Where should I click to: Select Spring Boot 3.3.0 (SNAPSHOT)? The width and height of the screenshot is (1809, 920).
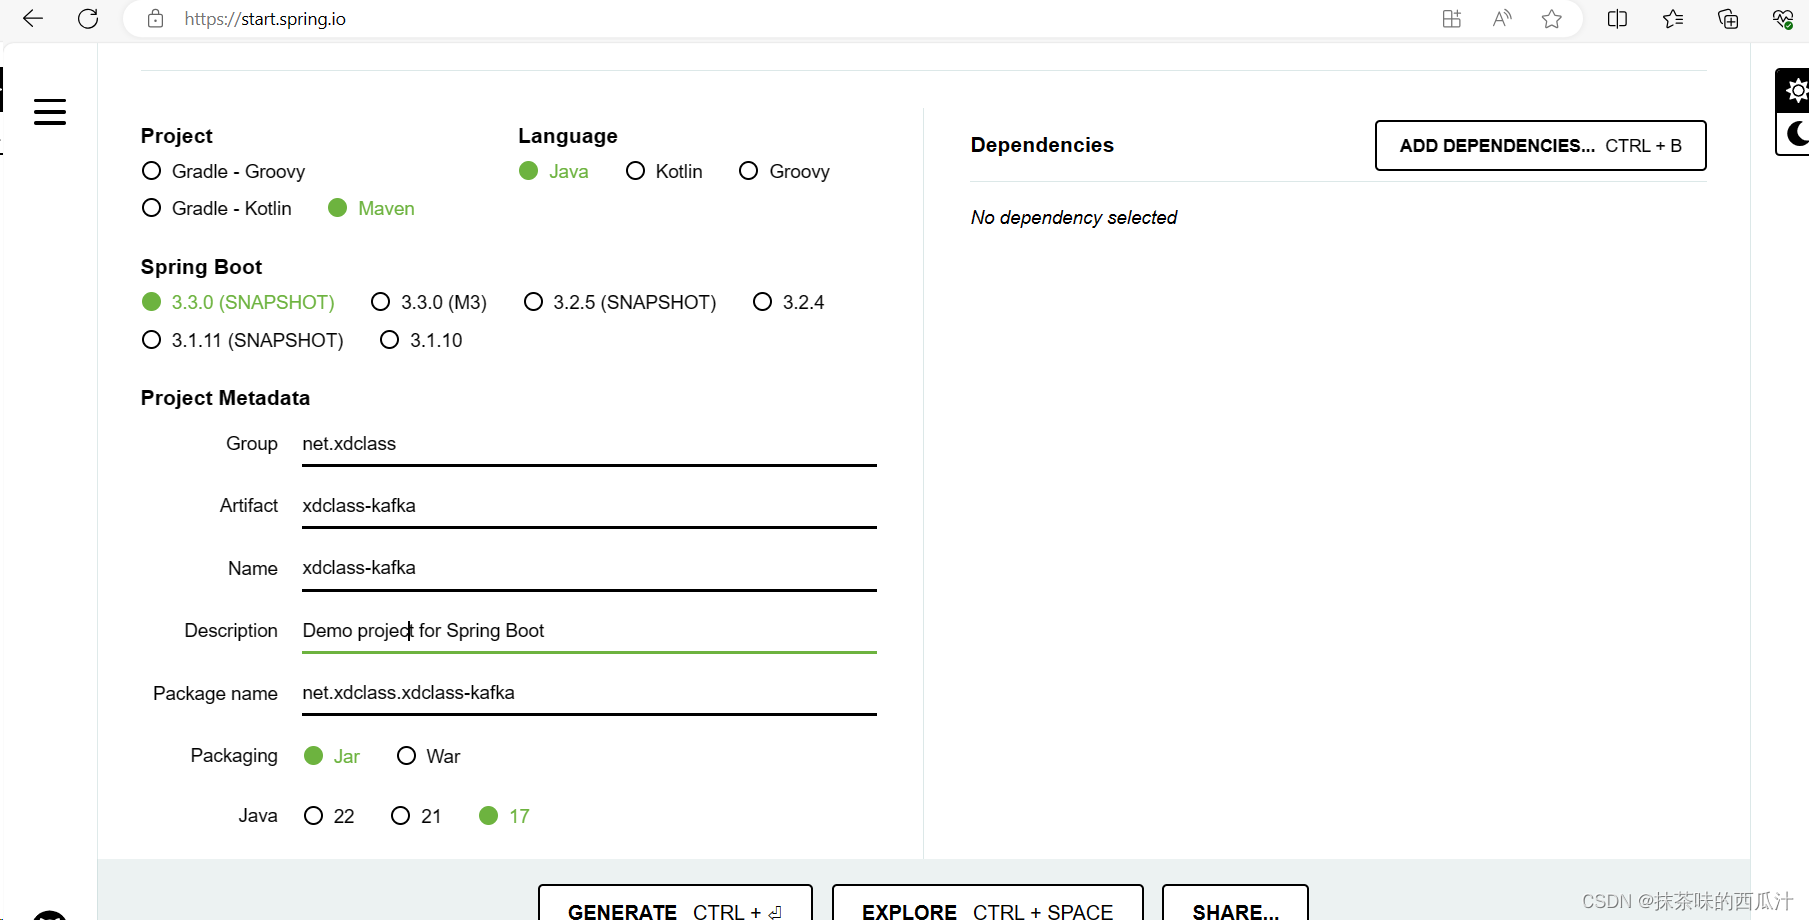click(238, 302)
